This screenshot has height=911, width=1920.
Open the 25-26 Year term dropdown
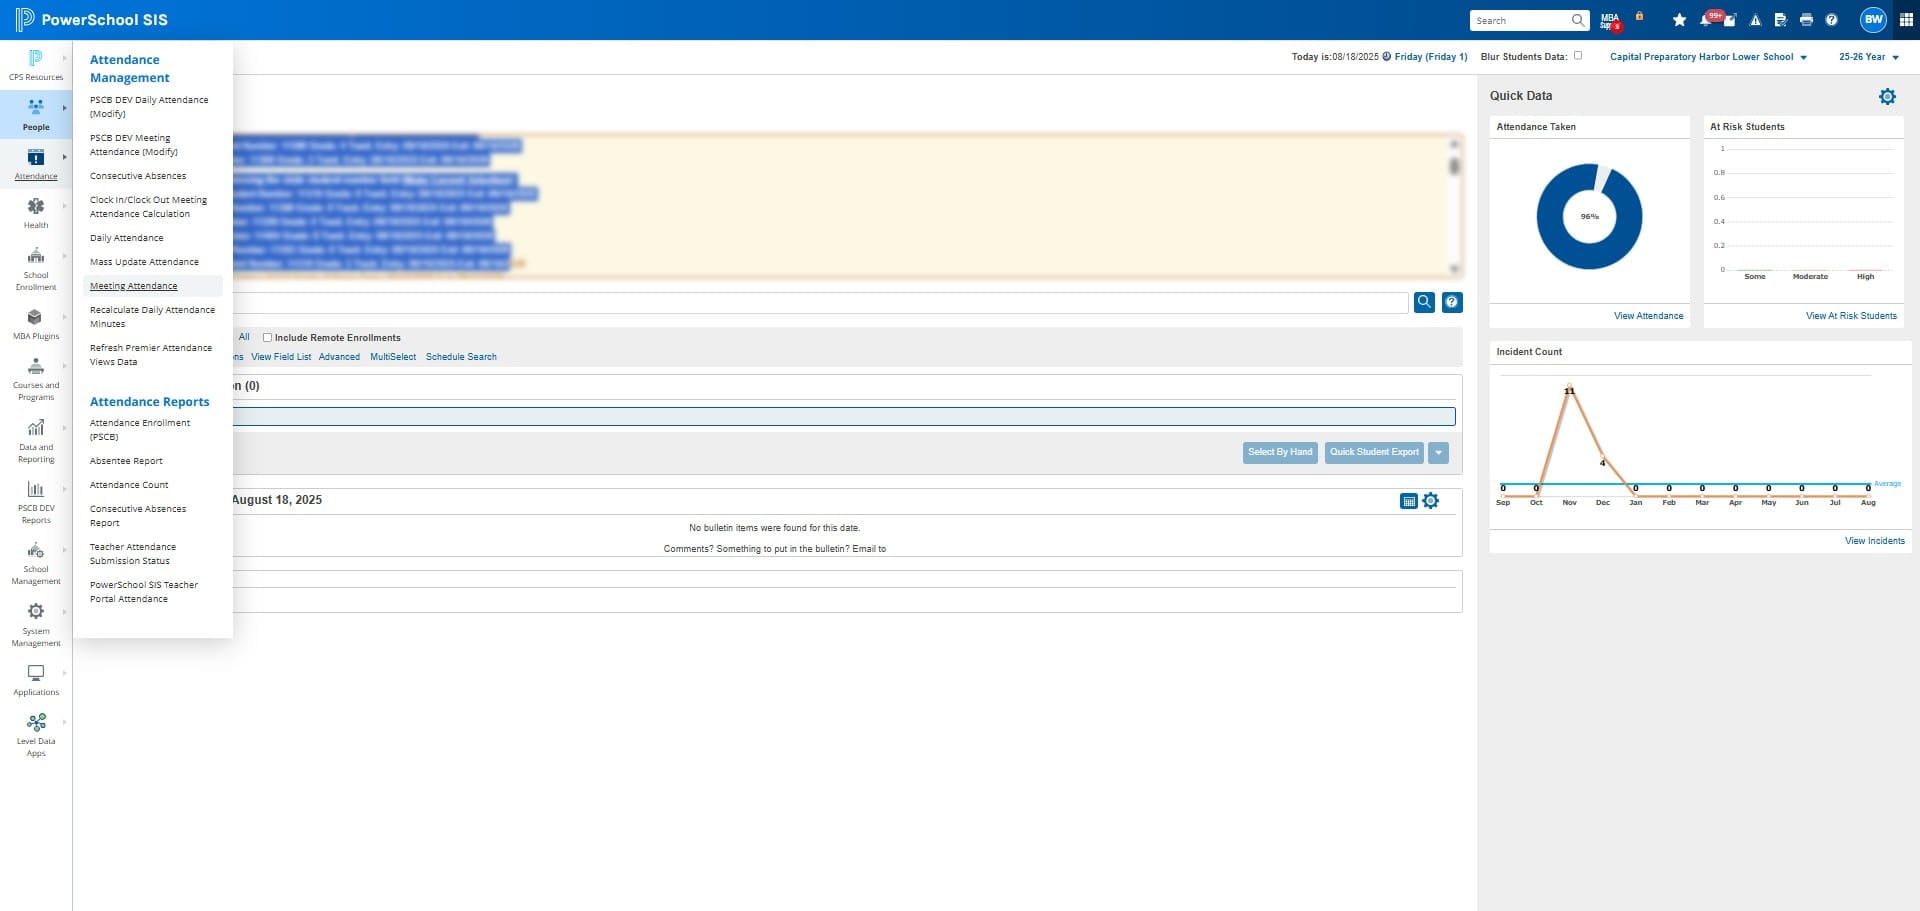tap(1868, 57)
